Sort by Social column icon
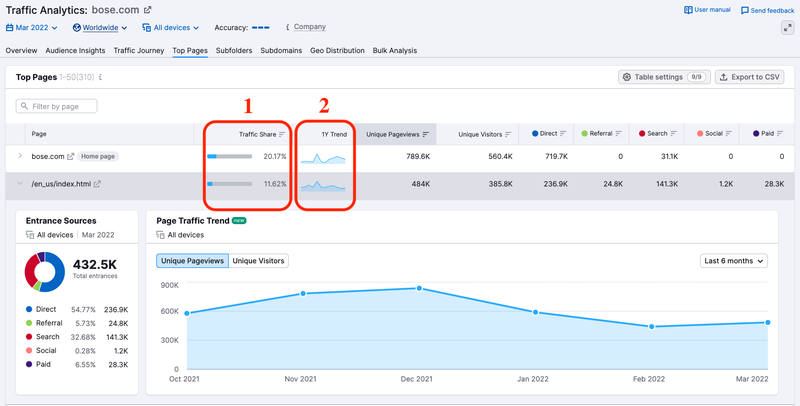 pyautogui.click(x=728, y=134)
